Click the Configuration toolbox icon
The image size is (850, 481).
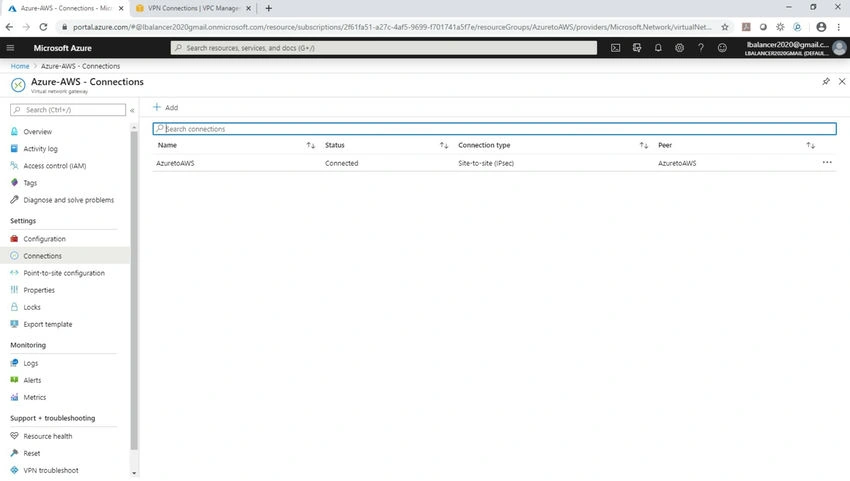(x=14, y=239)
